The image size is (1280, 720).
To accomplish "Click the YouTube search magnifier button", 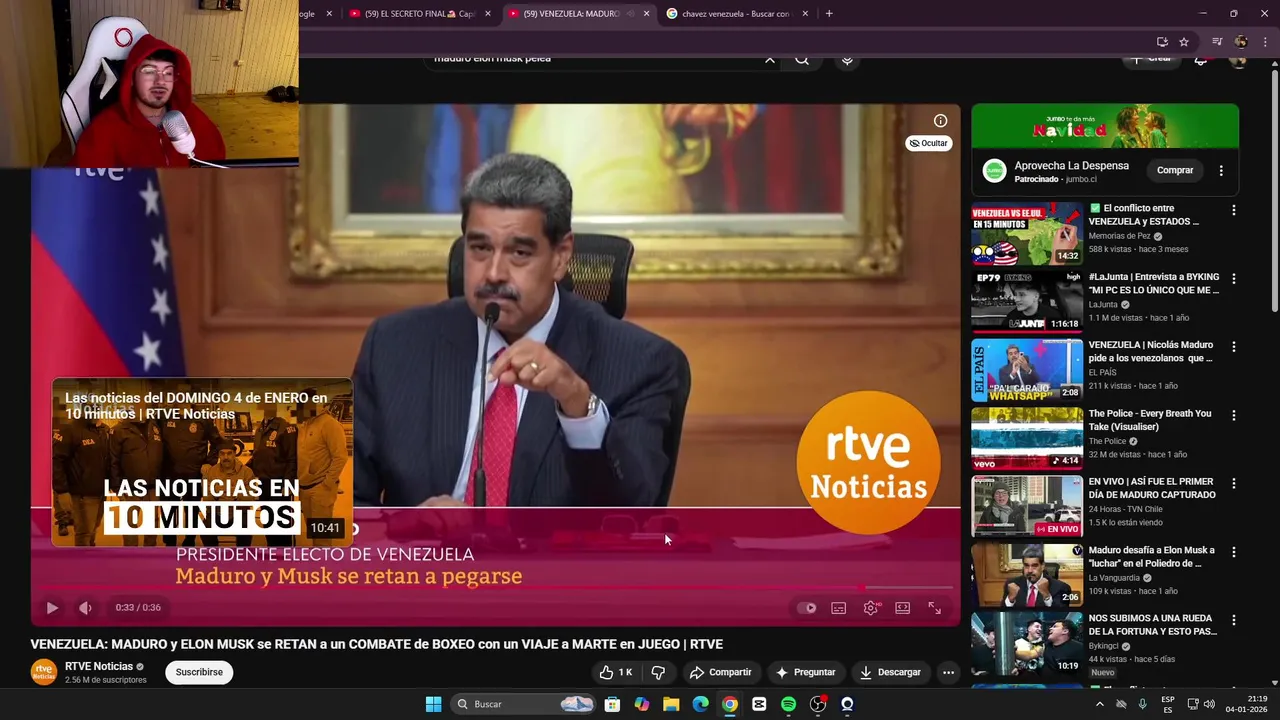I will pyautogui.click(x=802, y=60).
